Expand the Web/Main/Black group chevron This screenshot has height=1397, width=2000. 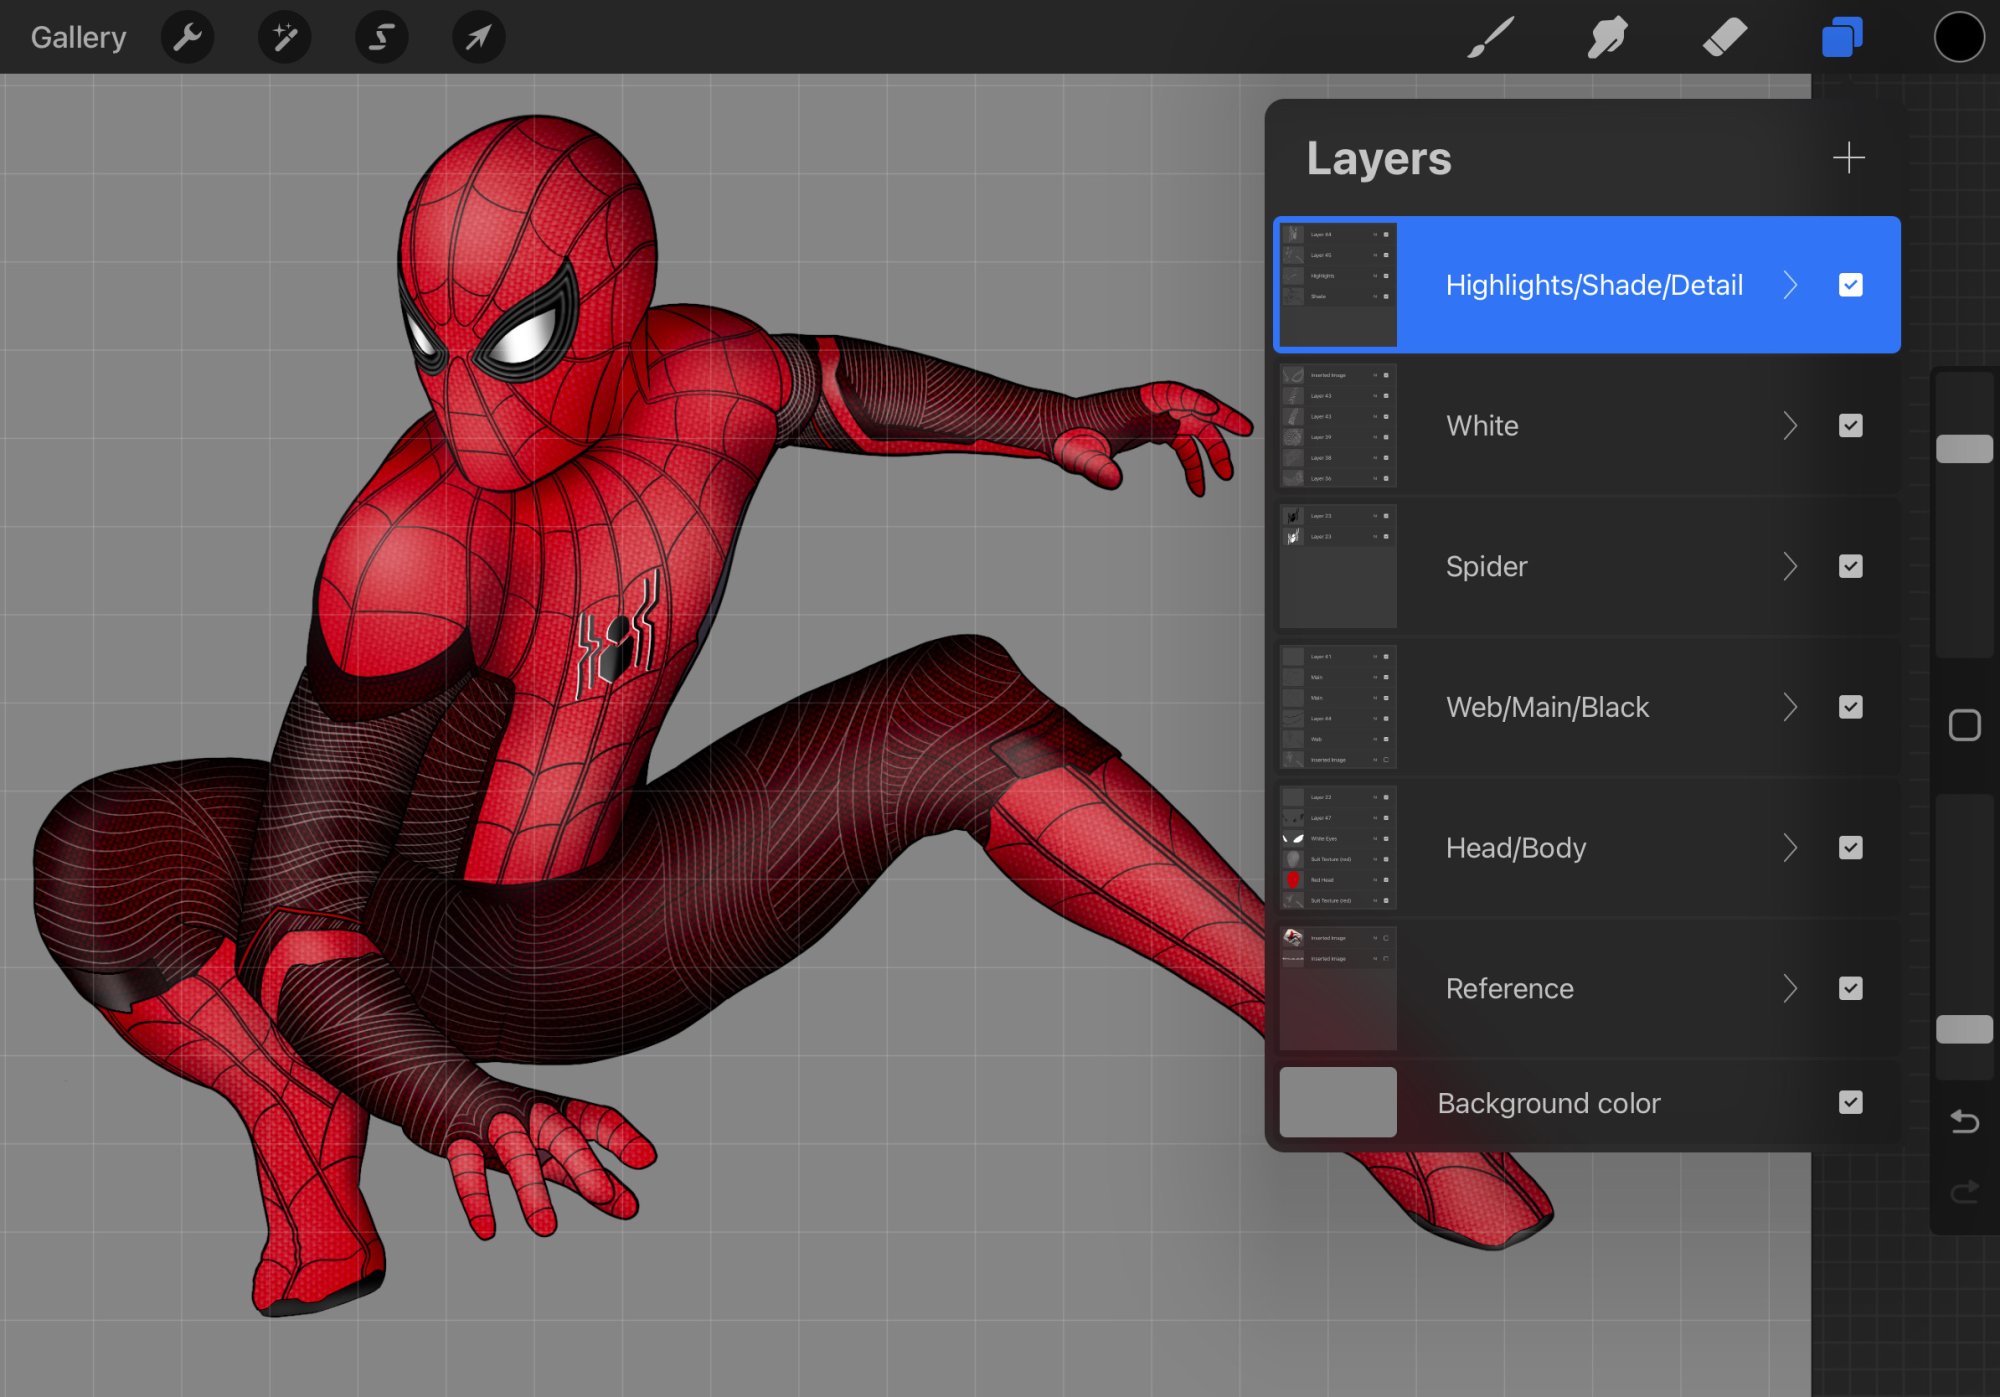pyautogui.click(x=1790, y=708)
